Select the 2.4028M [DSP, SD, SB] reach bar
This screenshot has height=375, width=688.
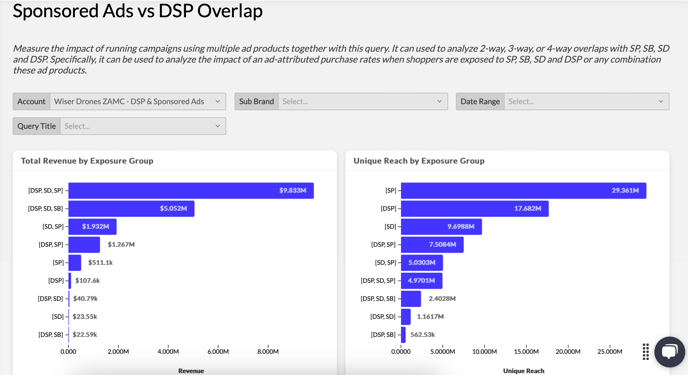(x=411, y=298)
